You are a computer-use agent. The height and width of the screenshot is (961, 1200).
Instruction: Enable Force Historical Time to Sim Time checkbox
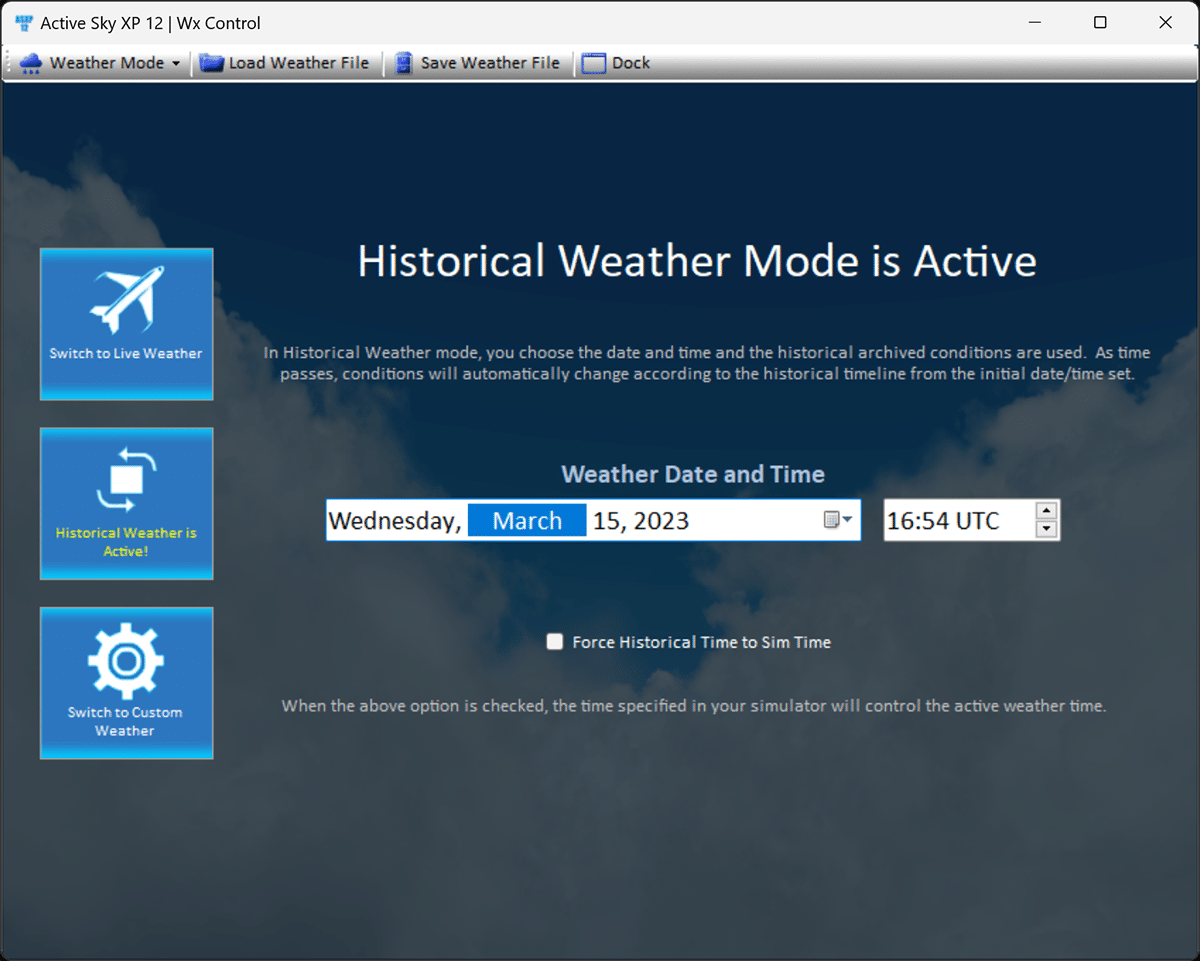pyautogui.click(x=555, y=642)
